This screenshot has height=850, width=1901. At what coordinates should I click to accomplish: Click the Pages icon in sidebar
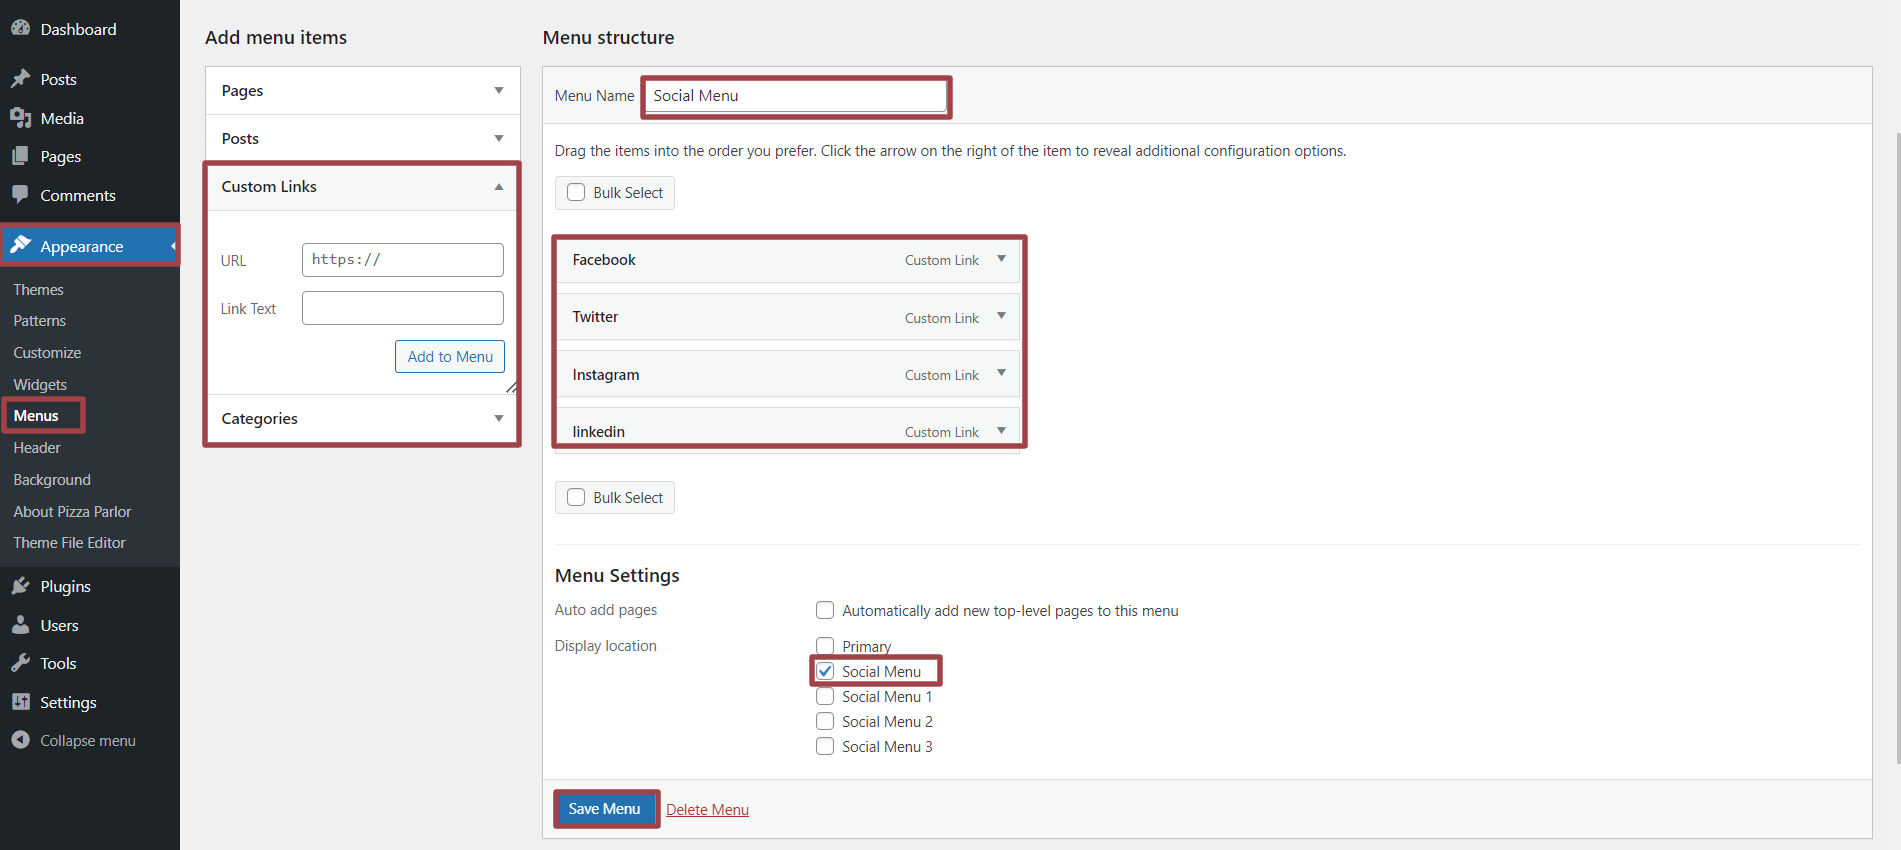pyautogui.click(x=20, y=156)
